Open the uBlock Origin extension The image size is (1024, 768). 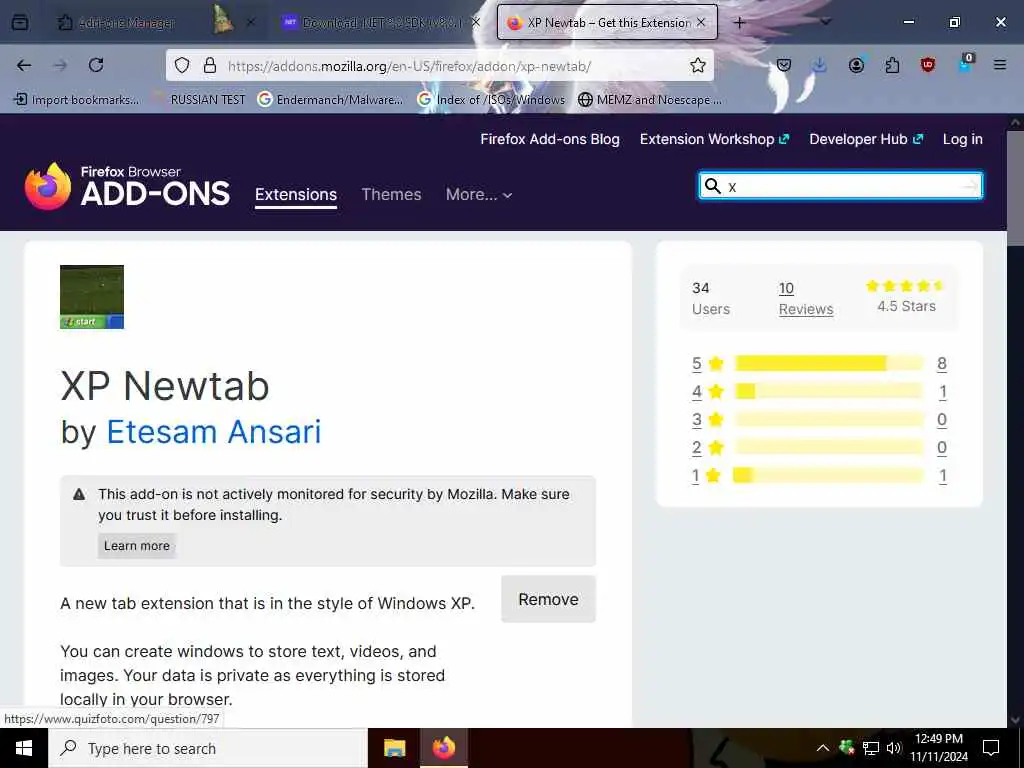[x=928, y=65]
